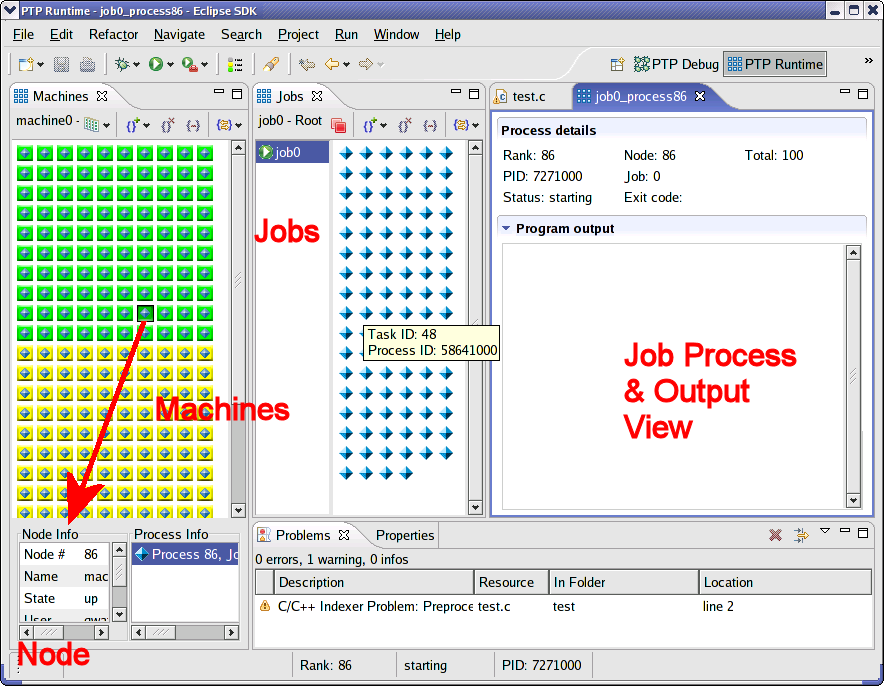
Task: Open the Problems view menu triangle
Action: tap(825, 530)
